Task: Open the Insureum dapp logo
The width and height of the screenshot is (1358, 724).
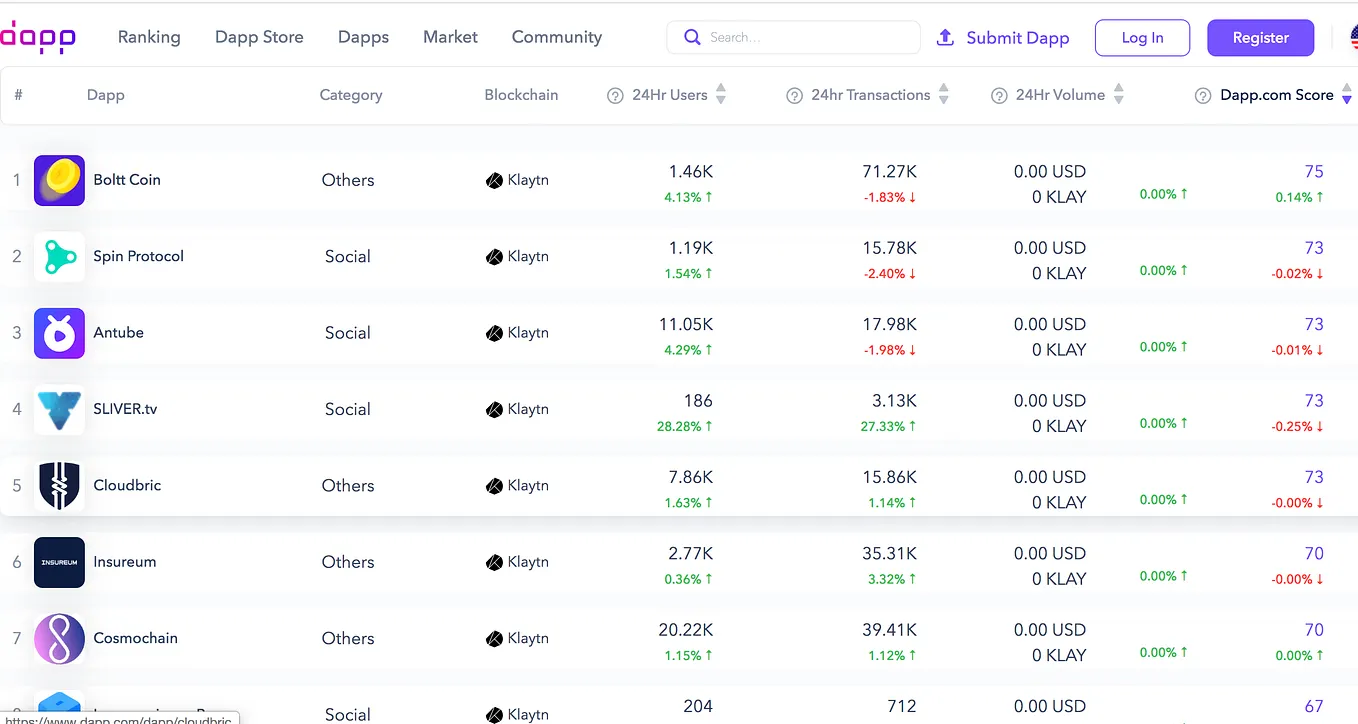Action: pos(59,562)
